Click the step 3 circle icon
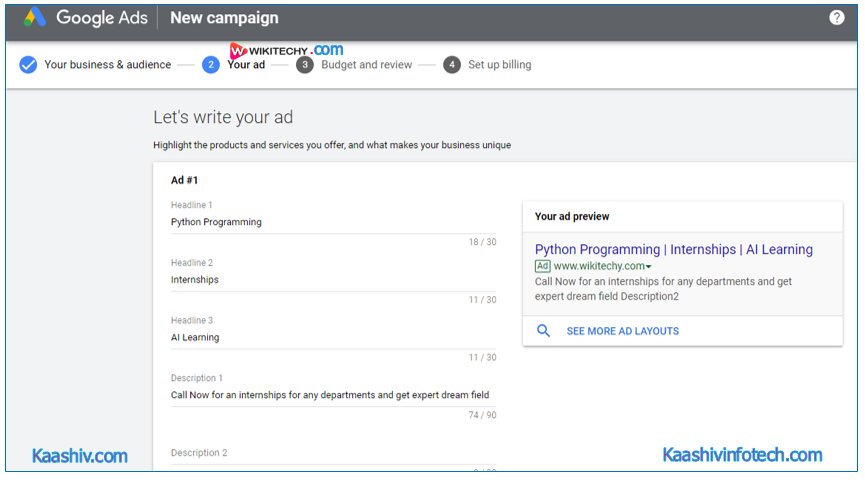865x480 pixels. pos(305,65)
